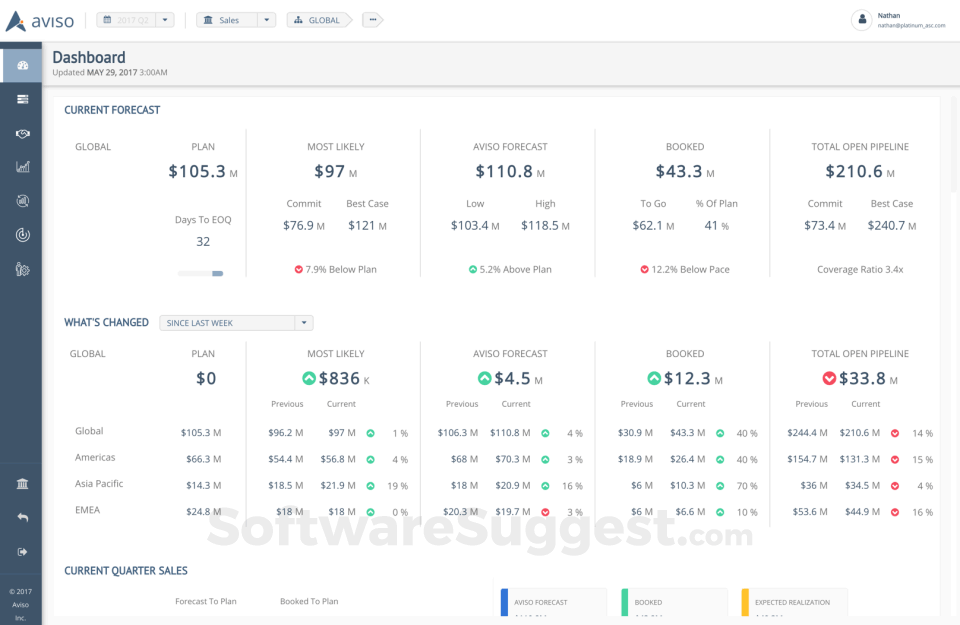Open the 2017 Q2 period dropdown
The width and height of the screenshot is (960, 625).
(x=134, y=19)
